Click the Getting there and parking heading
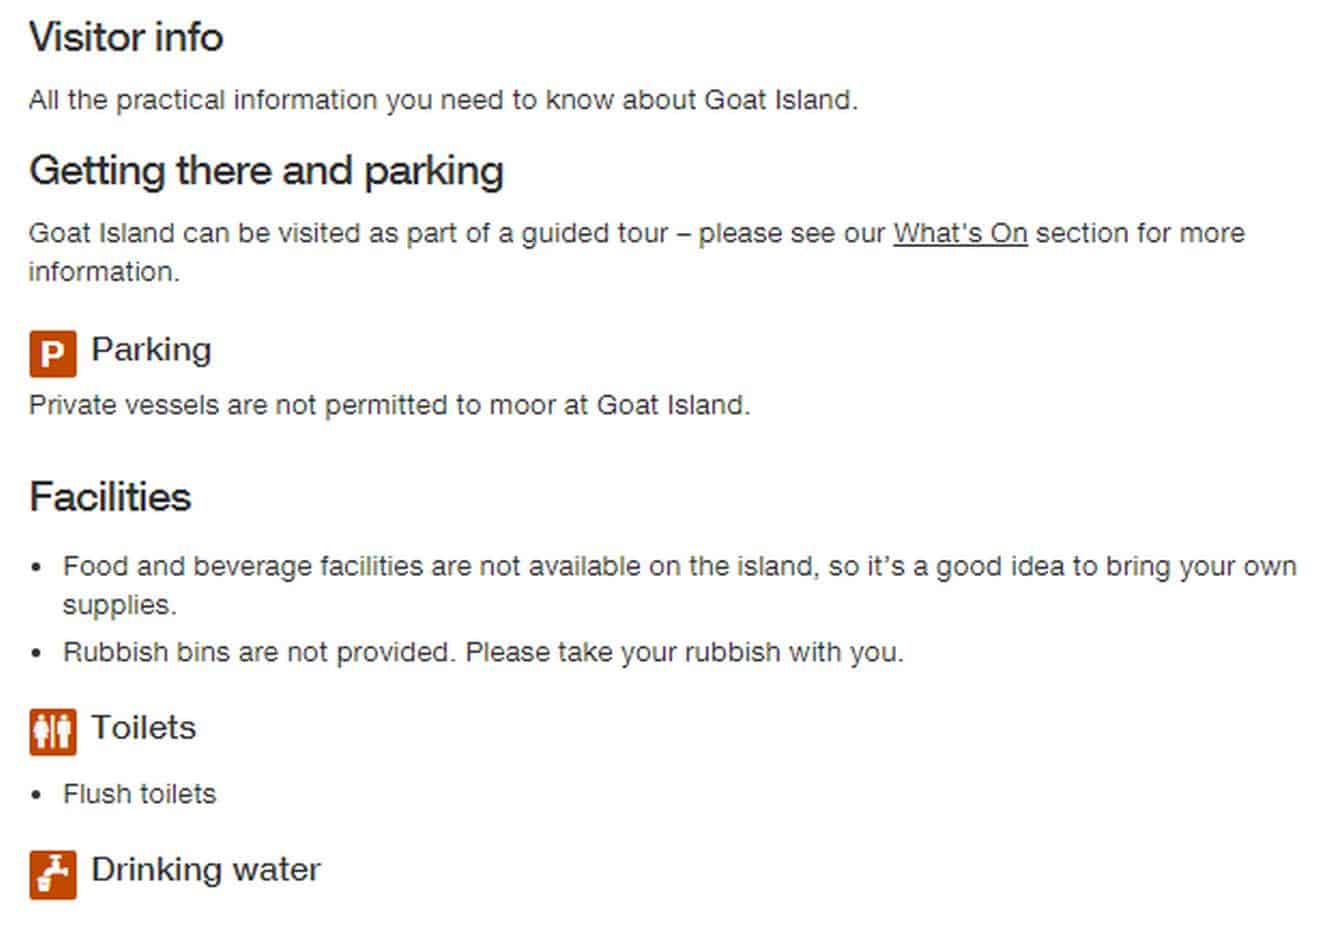Viewport: 1333px width, 938px height. pos(266,171)
